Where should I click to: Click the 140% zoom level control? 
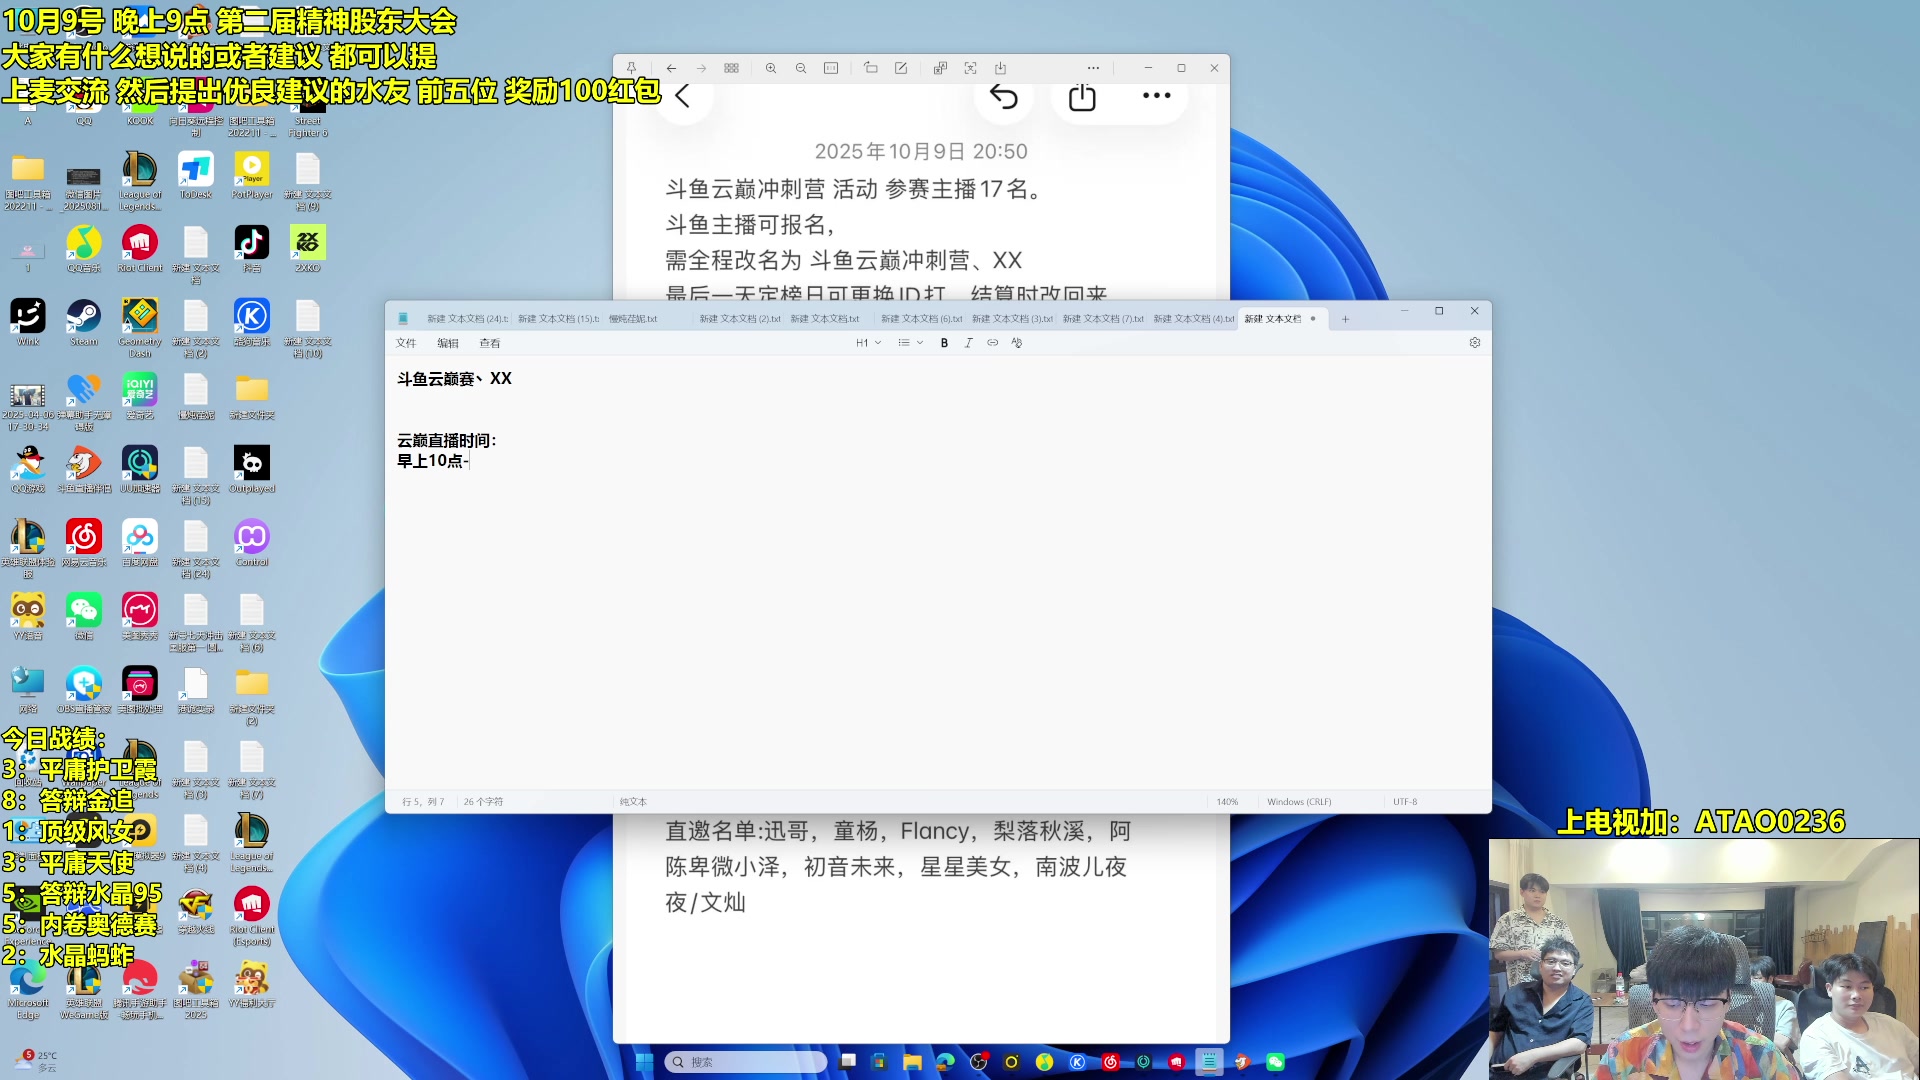[x=1228, y=801]
